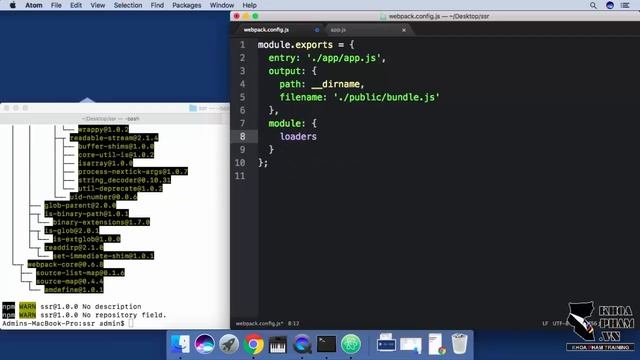This screenshot has width=640, height=360.
Task: Click the 'No description' warning line in Terminal
Action: pyautogui.click(x=72, y=307)
